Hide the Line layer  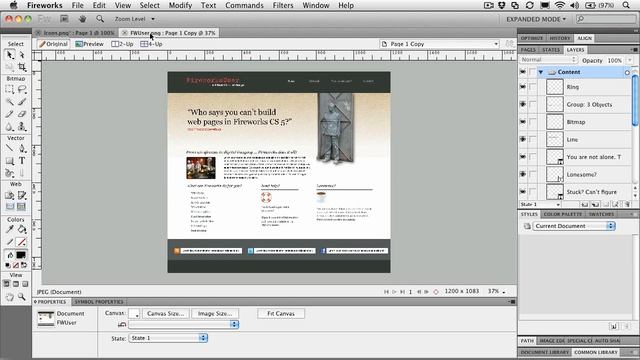[523, 139]
